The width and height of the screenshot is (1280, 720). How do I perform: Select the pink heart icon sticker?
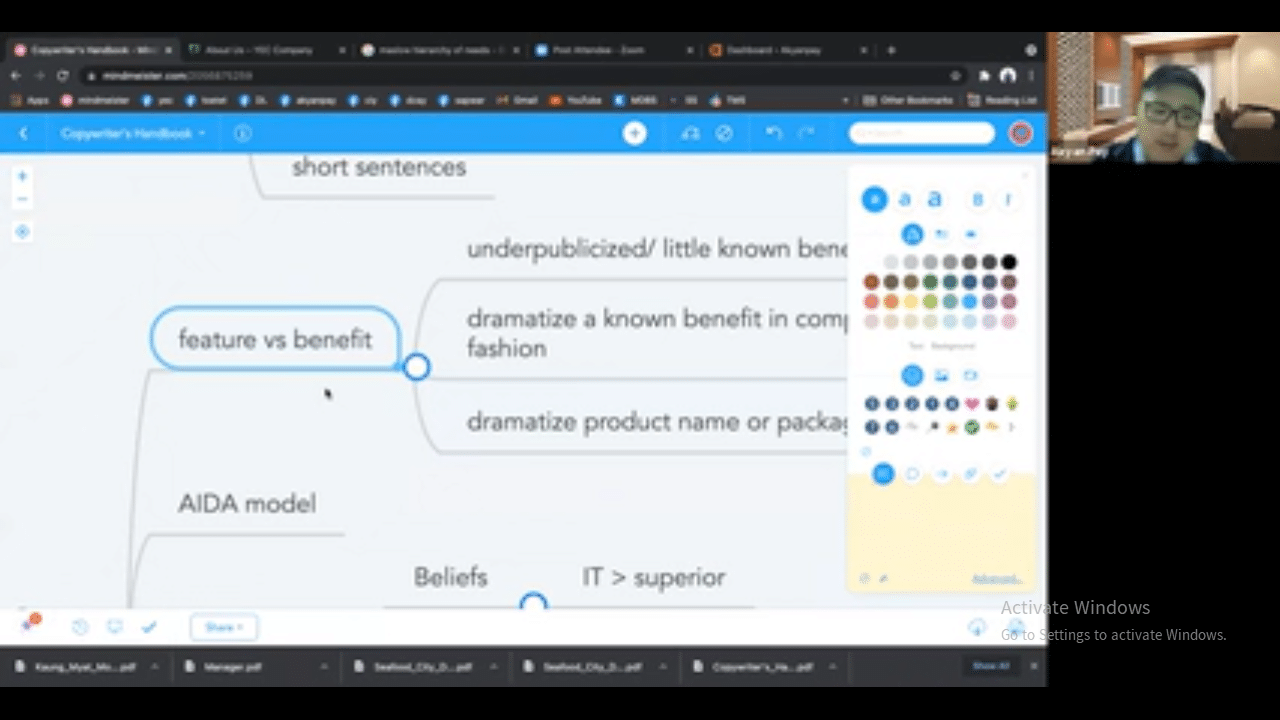tap(972, 404)
